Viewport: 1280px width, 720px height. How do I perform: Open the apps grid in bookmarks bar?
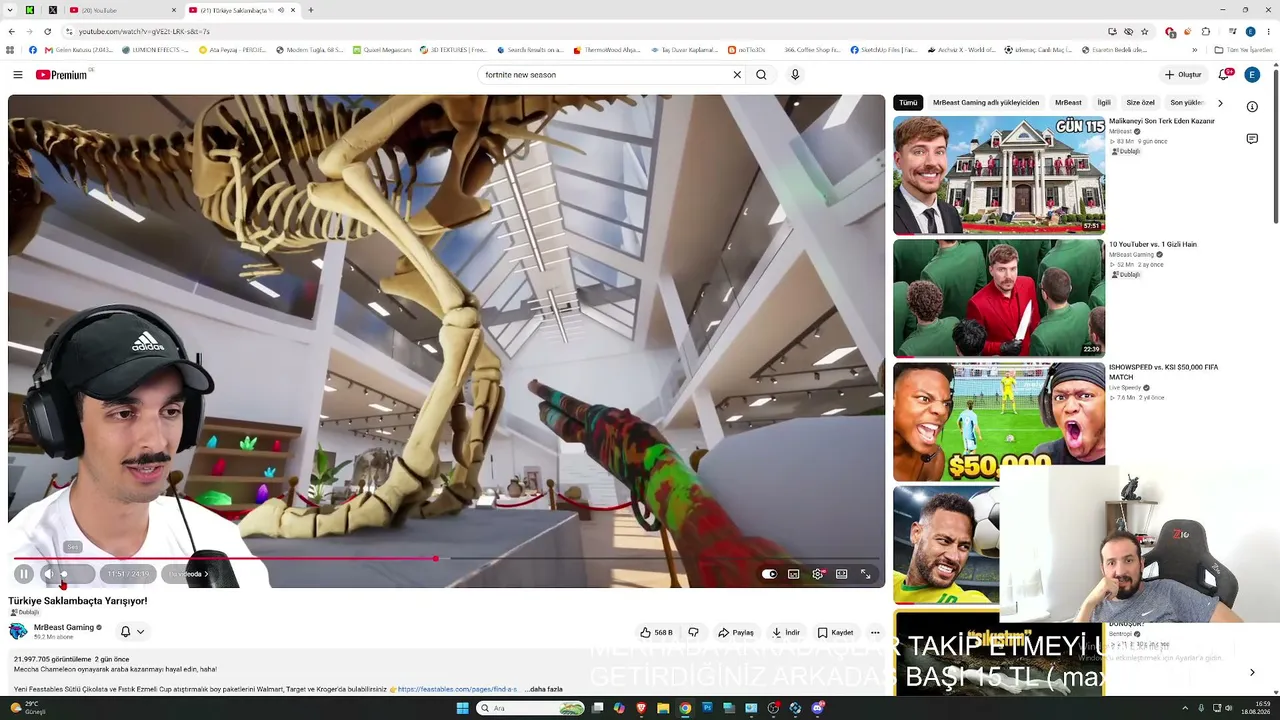tap(10, 50)
